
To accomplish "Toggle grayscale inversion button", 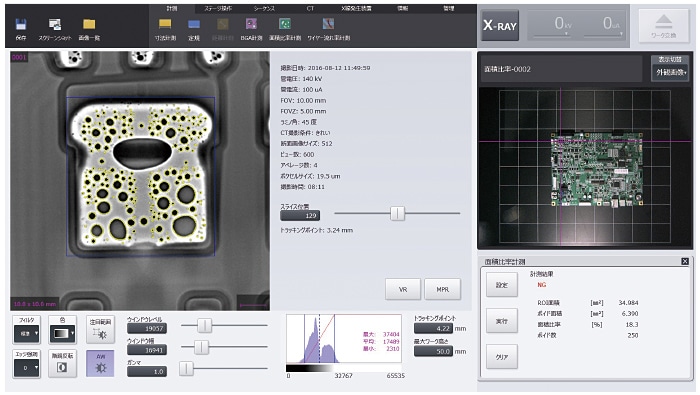I will point(62,364).
